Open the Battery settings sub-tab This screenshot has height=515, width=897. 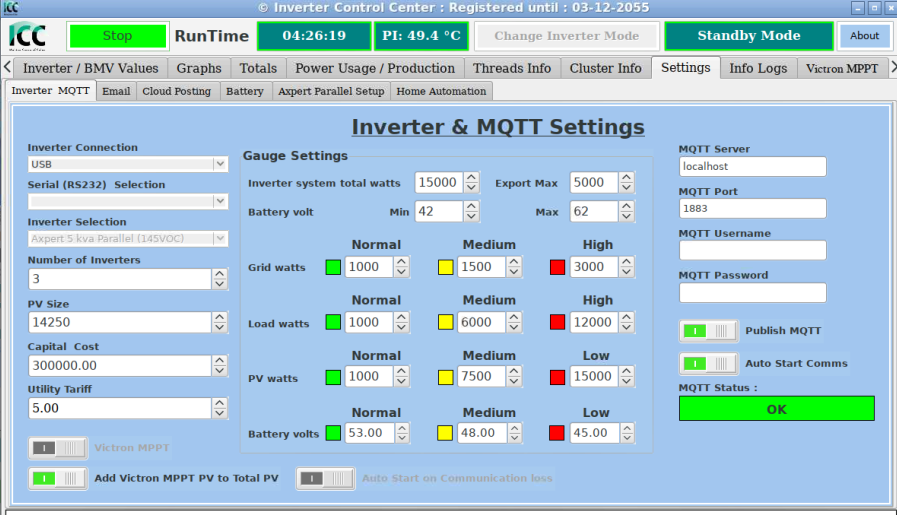click(x=245, y=91)
